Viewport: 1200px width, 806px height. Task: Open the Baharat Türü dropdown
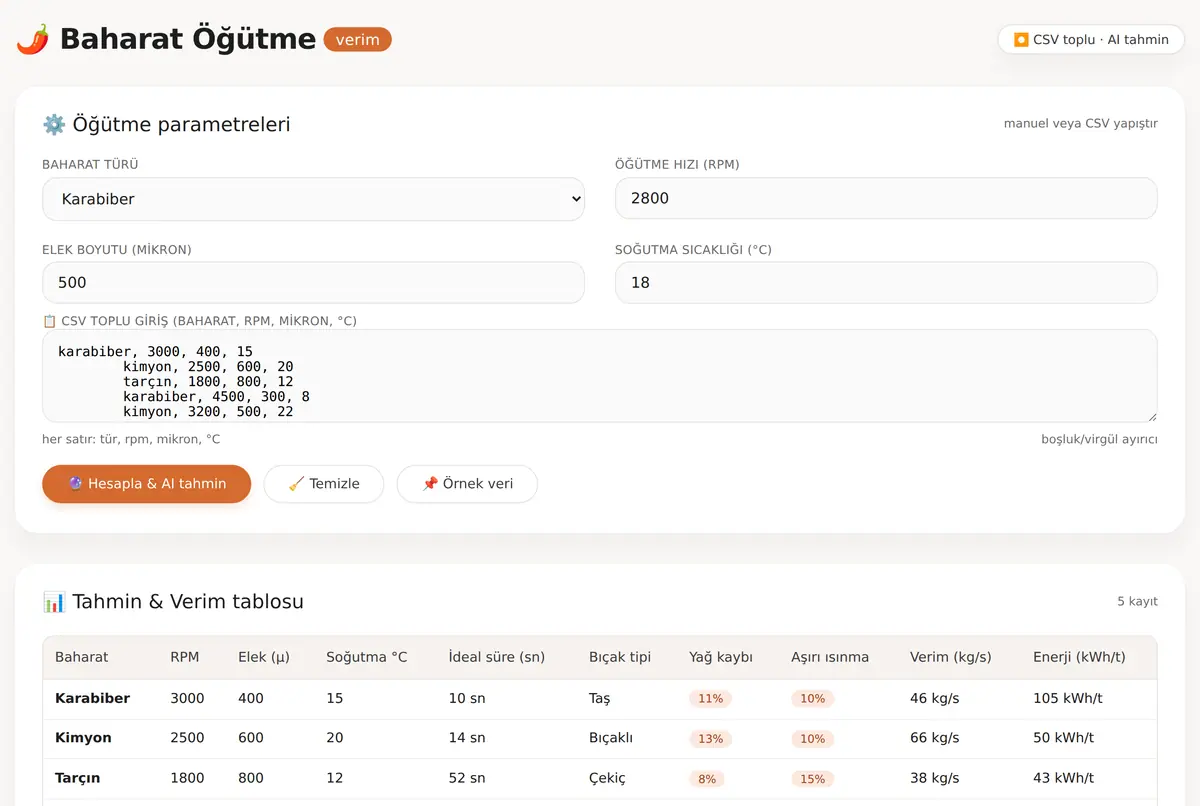point(313,199)
